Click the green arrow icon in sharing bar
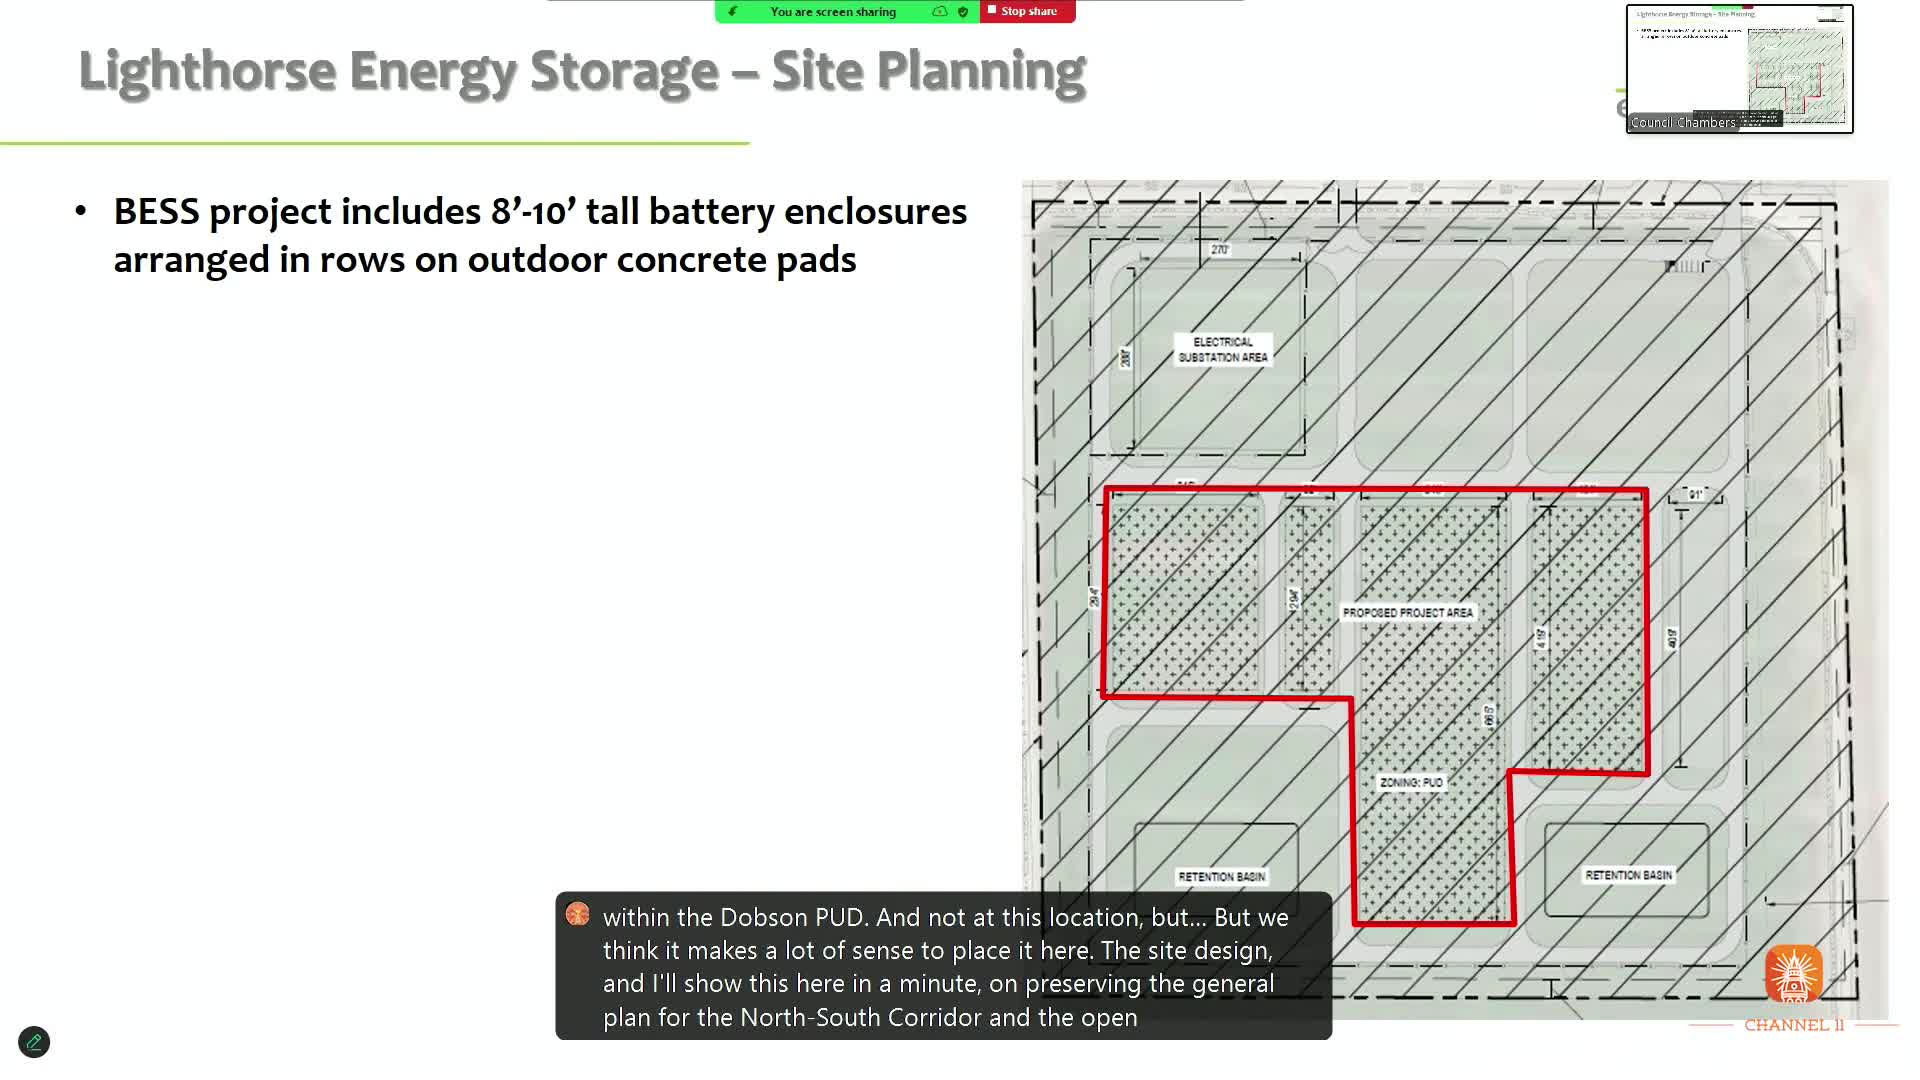Image resolution: width=1920 pixels, height=1080 pixels. [733, 12]
